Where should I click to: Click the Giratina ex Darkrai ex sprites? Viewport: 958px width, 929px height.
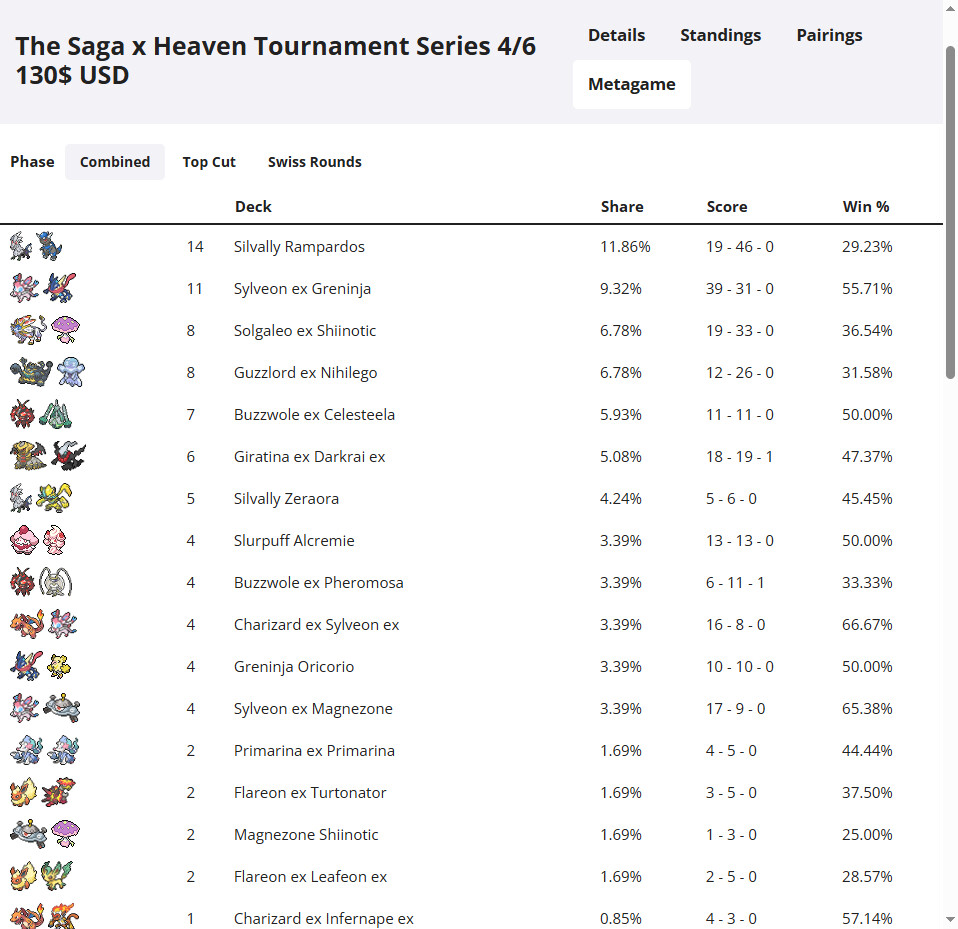click(x=48, y=456)
